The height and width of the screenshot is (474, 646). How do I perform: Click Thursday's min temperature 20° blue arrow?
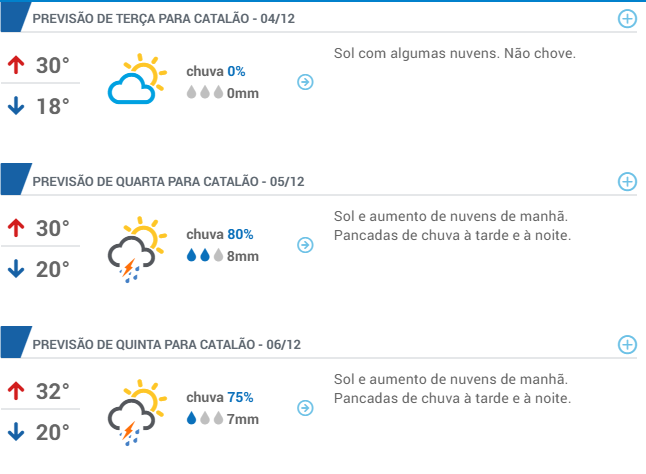click(15, 432)
